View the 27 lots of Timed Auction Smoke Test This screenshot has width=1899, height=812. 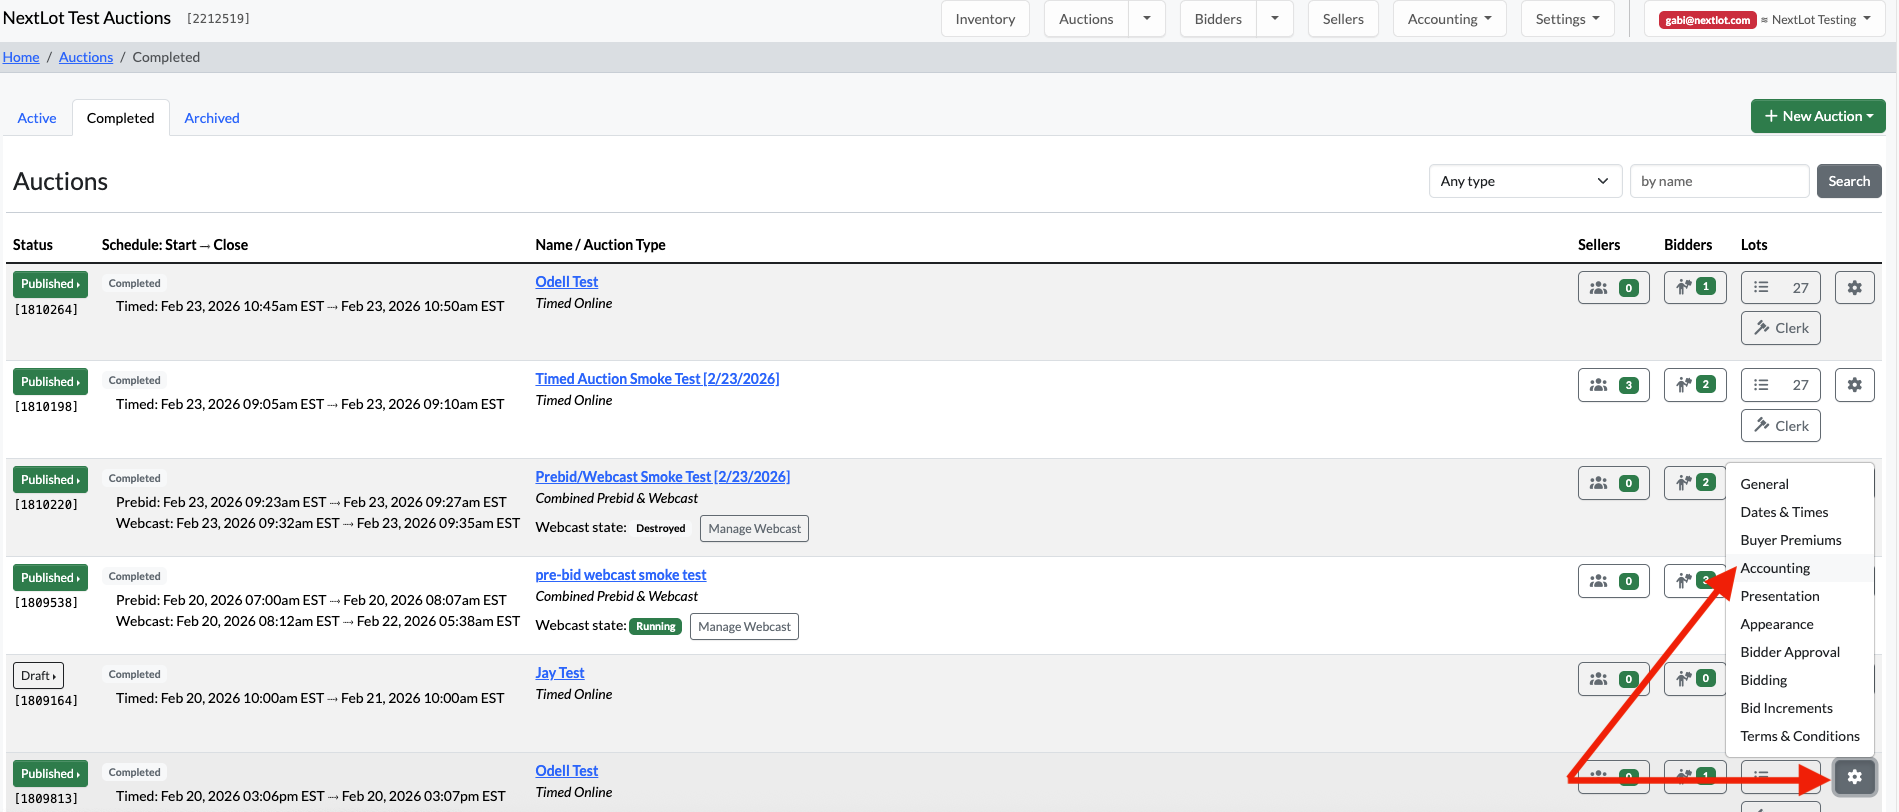click(1780, 385)
